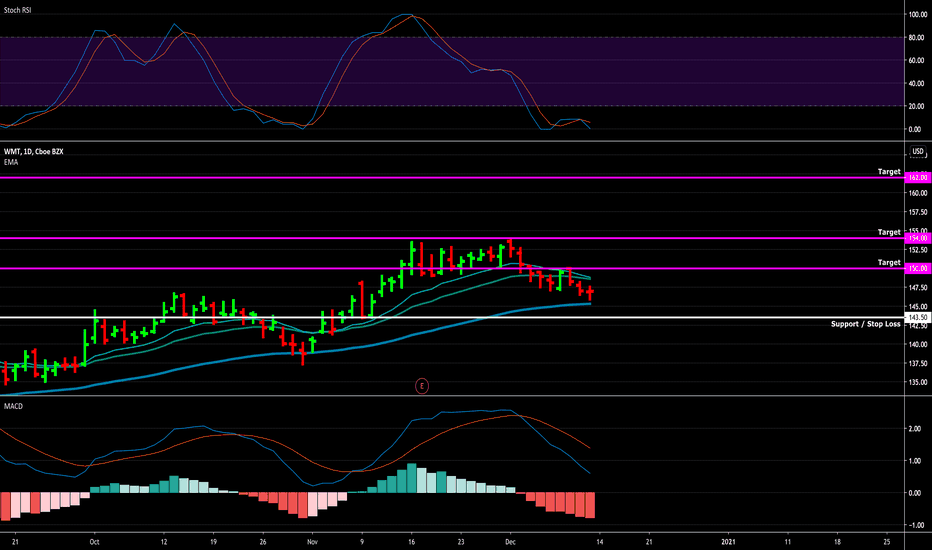Click the magenta 154.00 price tag
This screenshot has width=932, height=550.
tap(917, 238)
